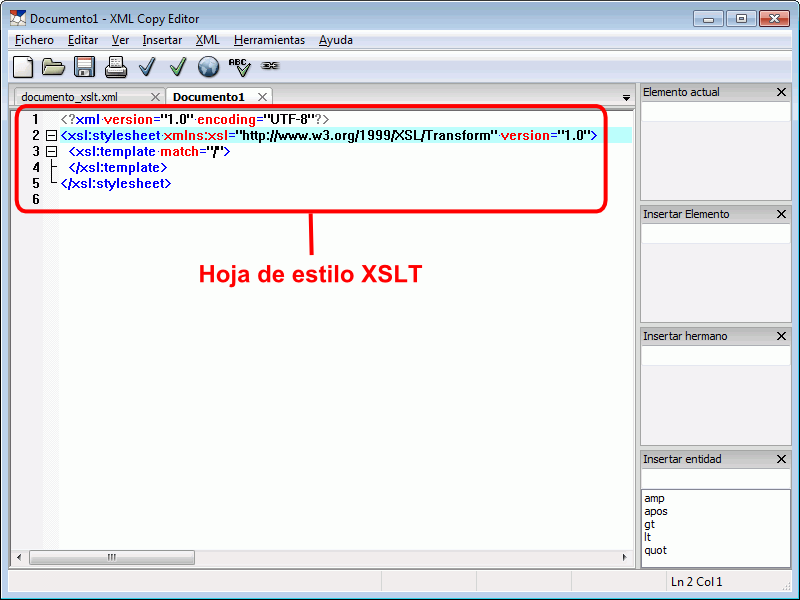Image resolution: width=800 pixels, height=600 pixels.
Task: Save document with floppy disk icon
Action: tap(85, 67)
